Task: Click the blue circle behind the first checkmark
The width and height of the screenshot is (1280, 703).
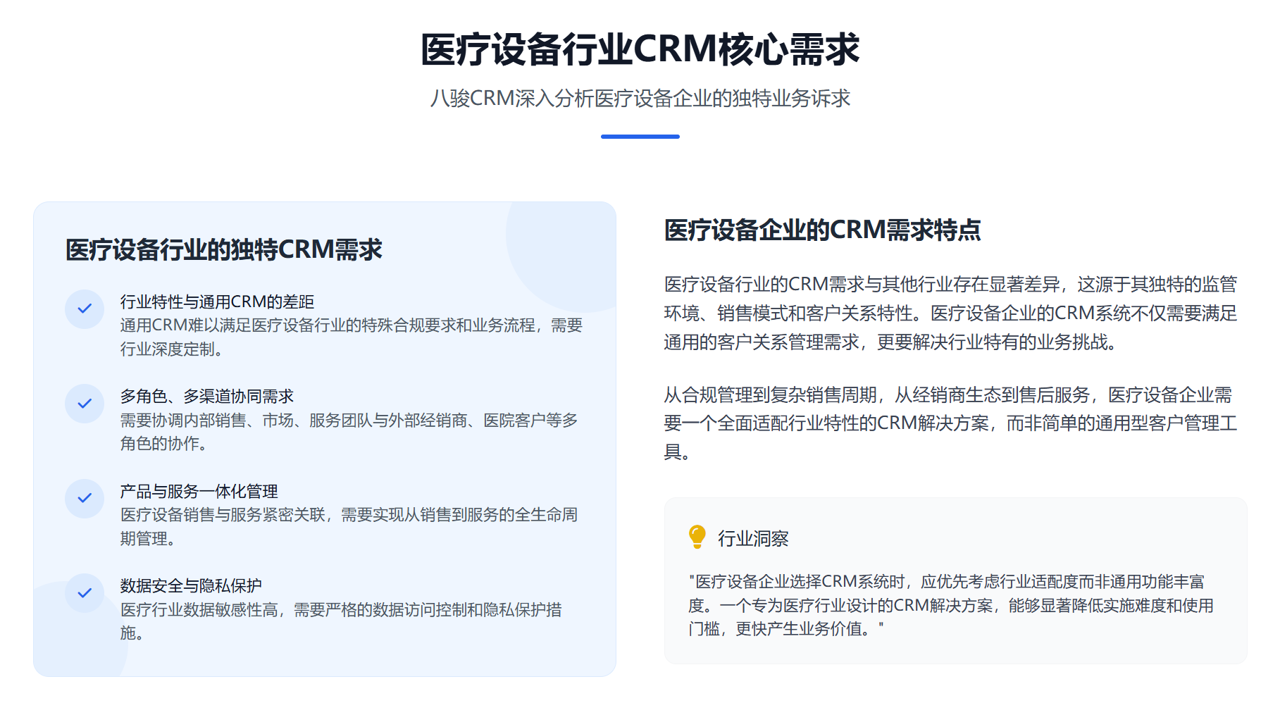Action: pos(84,308)
